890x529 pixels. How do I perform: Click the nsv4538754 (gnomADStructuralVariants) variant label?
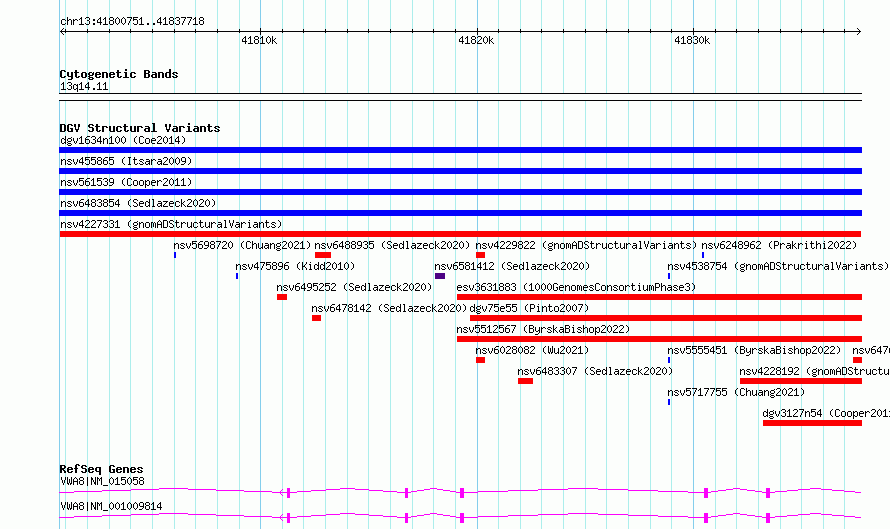(778, 266)
